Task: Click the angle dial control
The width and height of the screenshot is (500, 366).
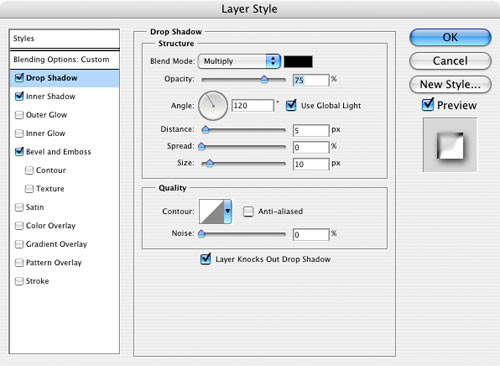Action: [213, 106]
